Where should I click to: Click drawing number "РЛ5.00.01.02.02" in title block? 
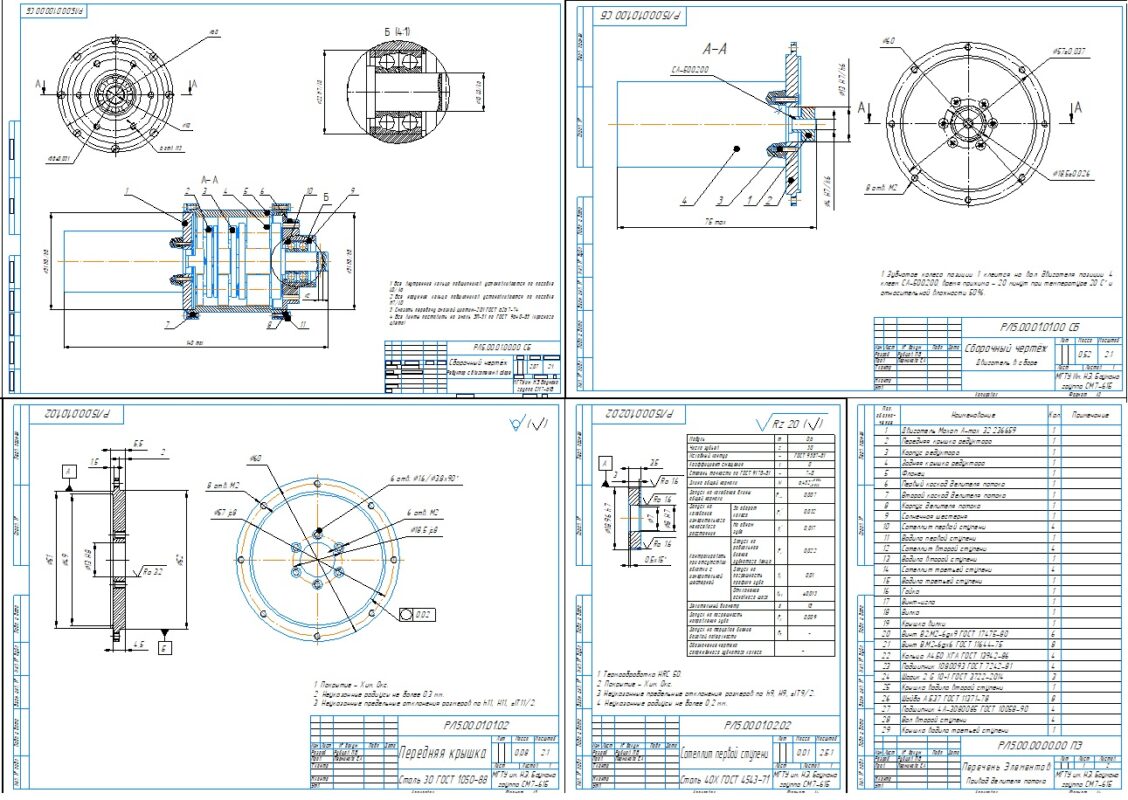pyautogui.click(x=757, y=726)
